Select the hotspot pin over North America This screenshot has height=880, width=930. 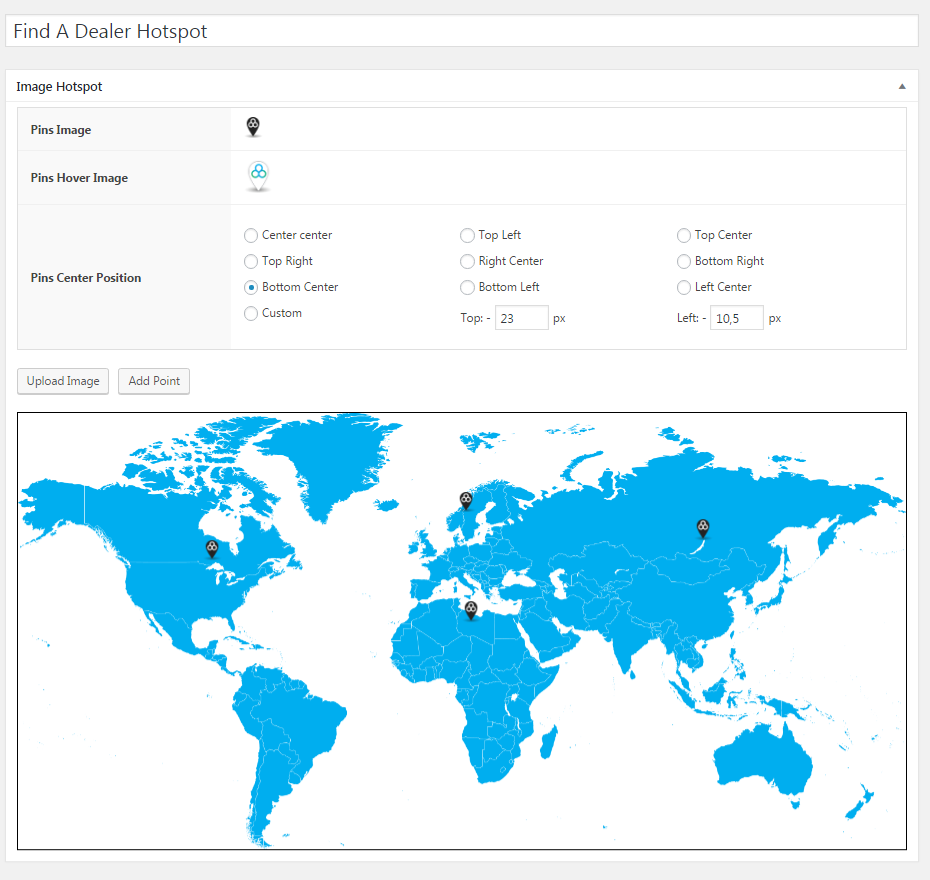tap(212, 549)
